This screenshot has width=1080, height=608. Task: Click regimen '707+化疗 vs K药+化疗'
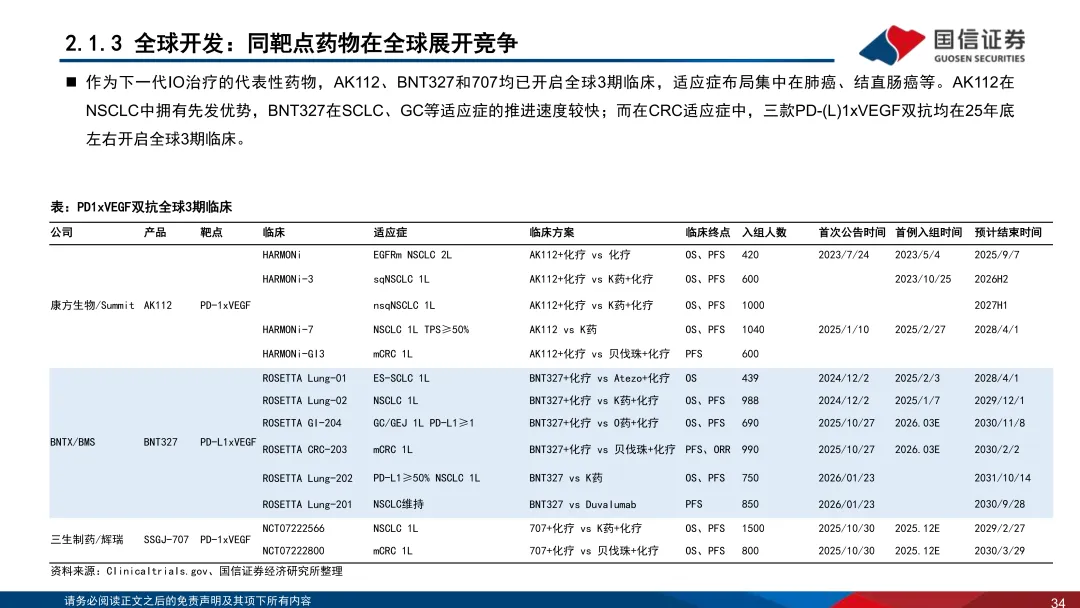pyautogui.click(x=585, y=528)
